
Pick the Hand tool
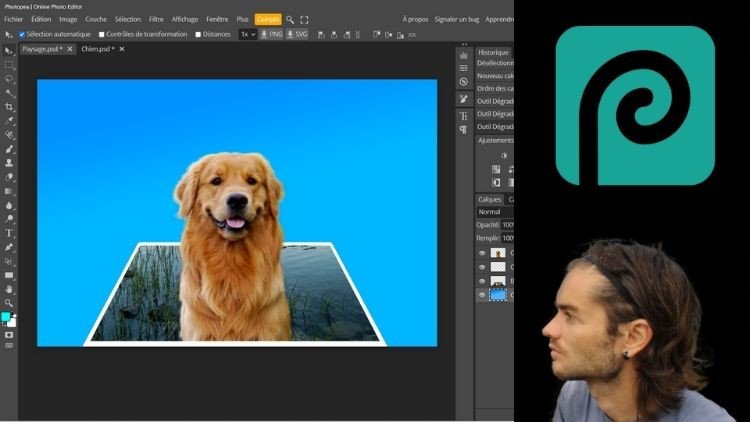[x=9, y=289]
